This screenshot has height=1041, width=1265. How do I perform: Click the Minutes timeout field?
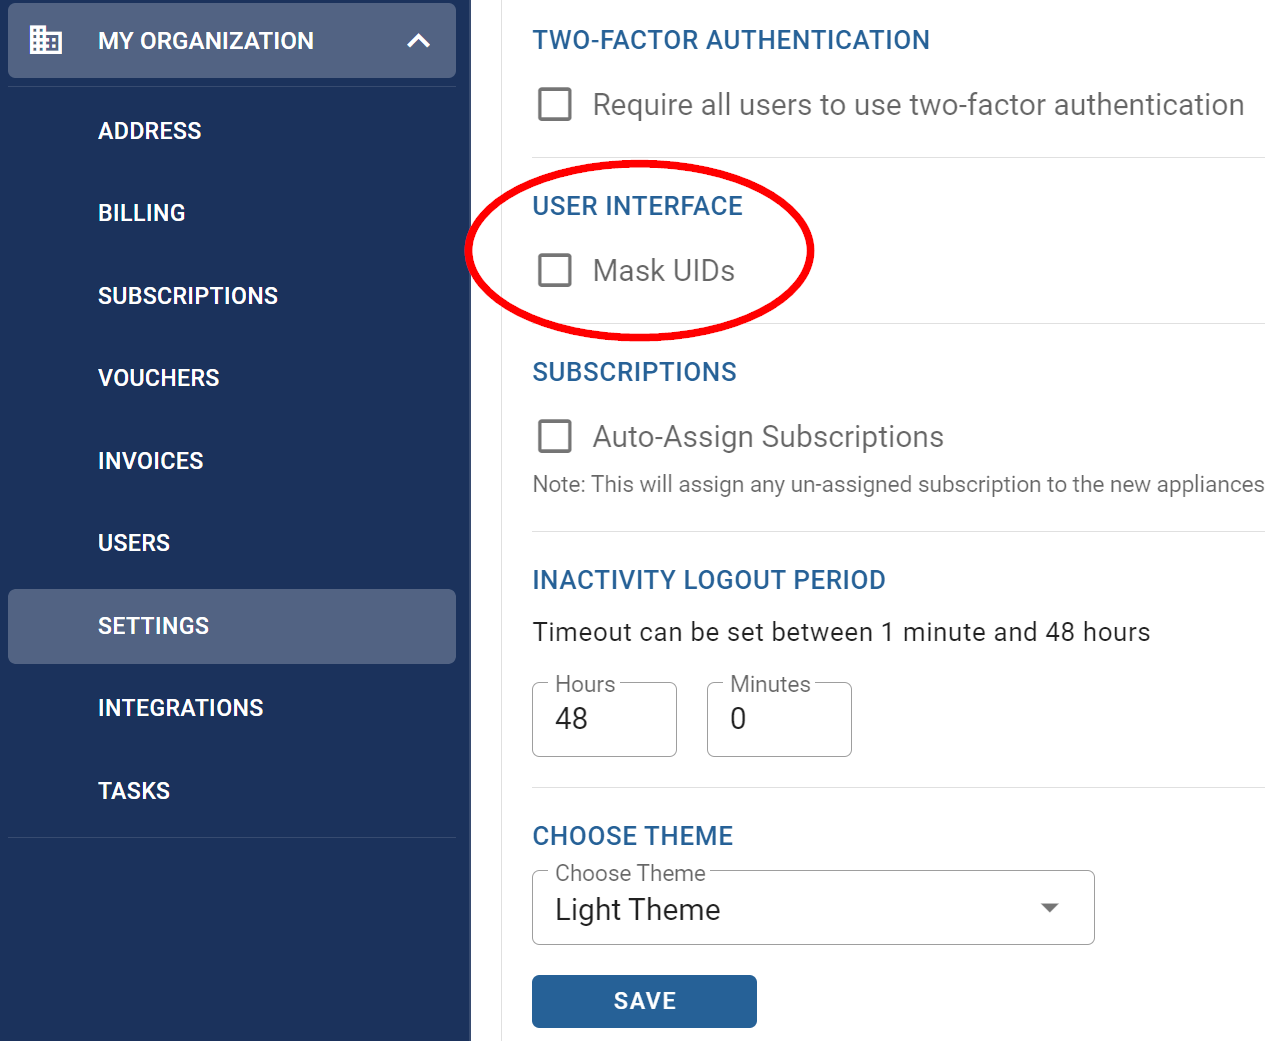[x=779, y=719]
